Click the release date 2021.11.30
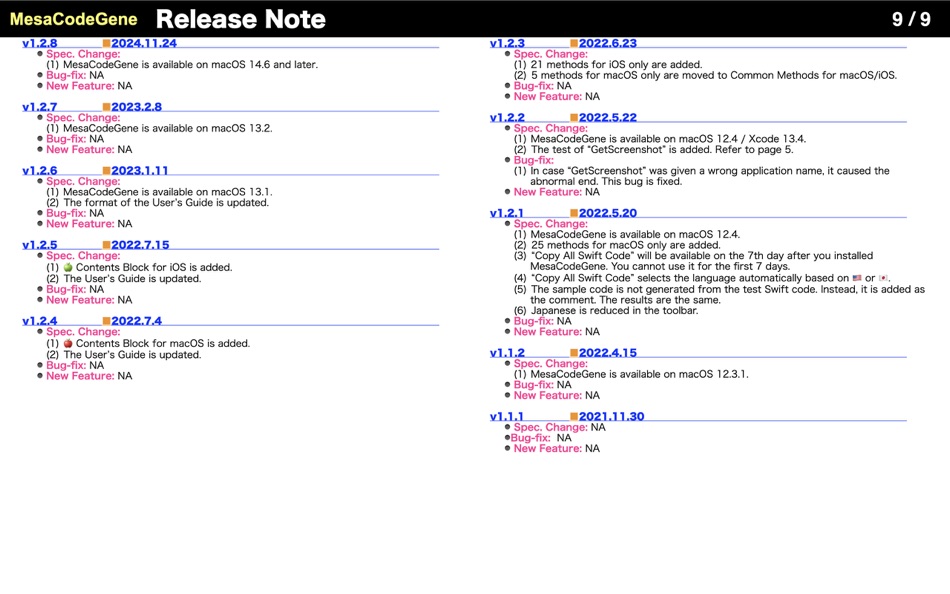 click(x=611, y=416)
